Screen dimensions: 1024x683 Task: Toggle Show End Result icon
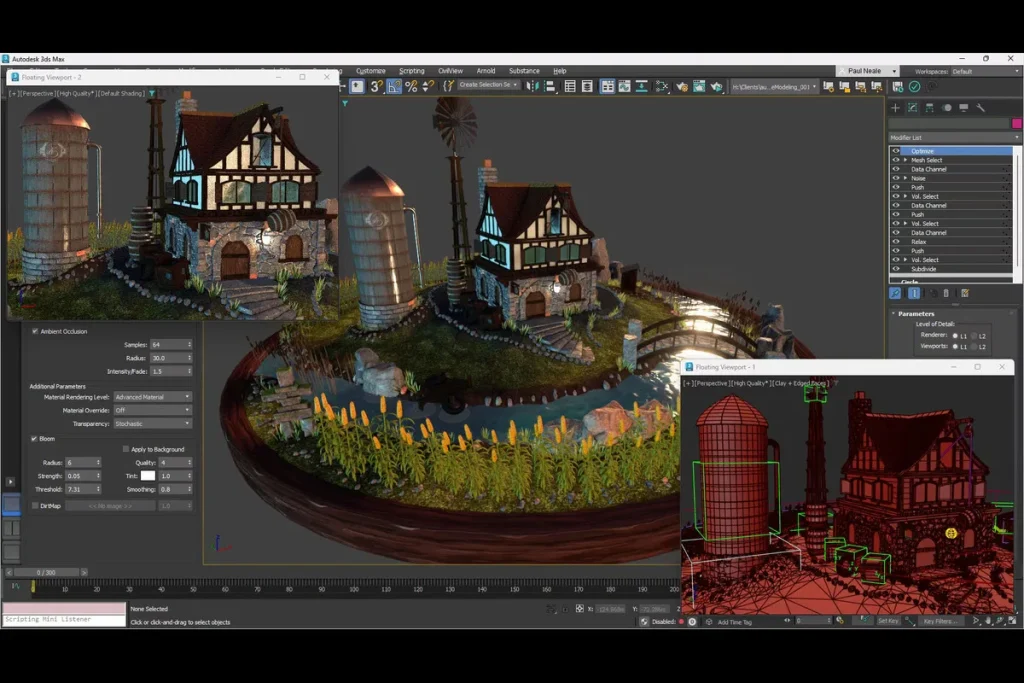point(914,293)
